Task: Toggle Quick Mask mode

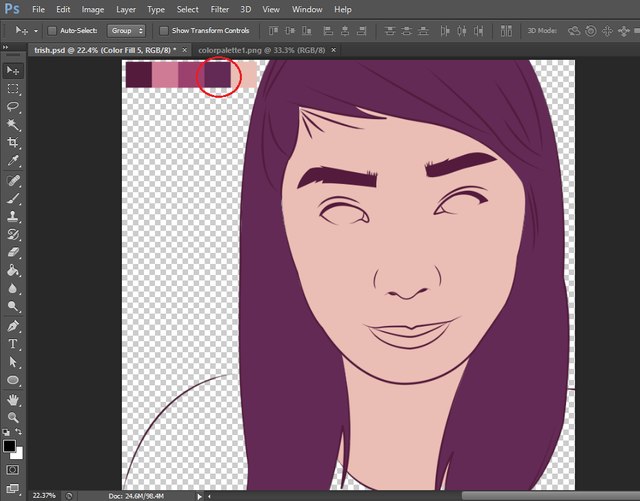Action: [13, 468]
